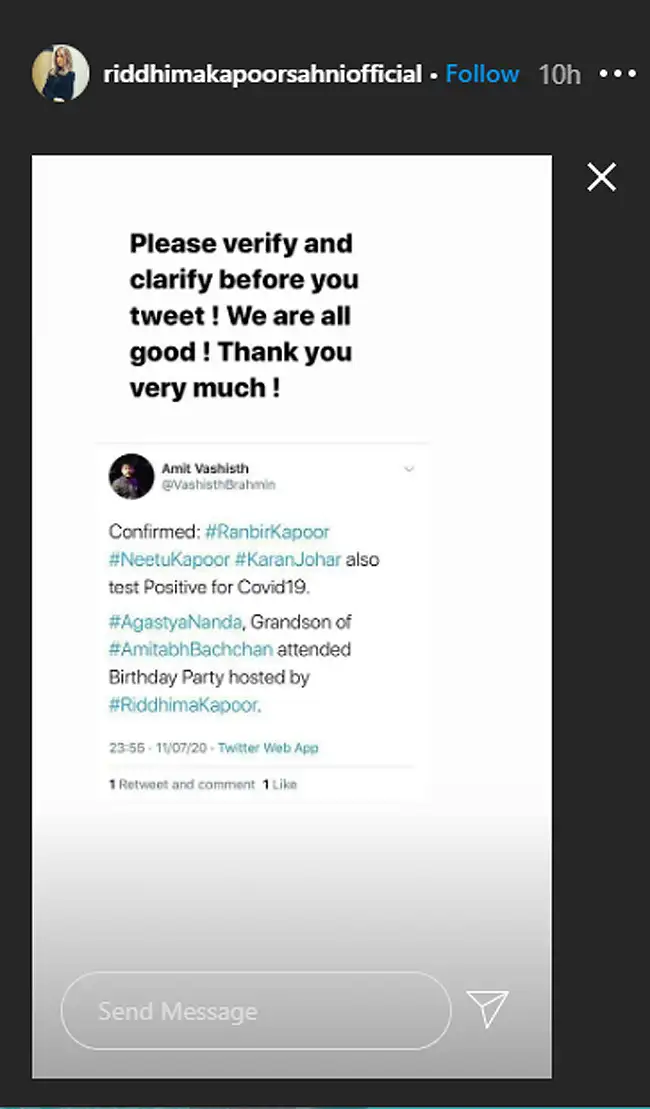The height and width of the screenshot is (1109, 650).
Task: Click the paper plane send icon
Action: point(488,1010)
